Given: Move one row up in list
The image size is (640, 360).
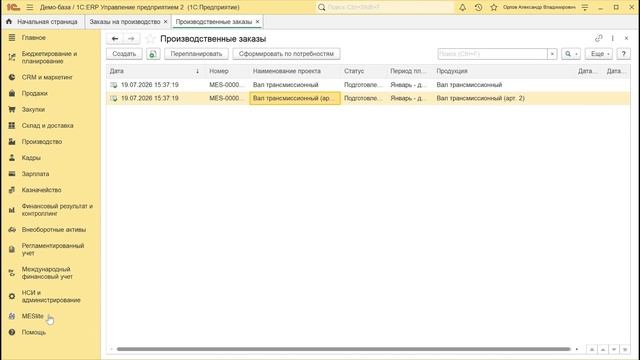Looking at the screenshot, I should [x=603, y=349].
